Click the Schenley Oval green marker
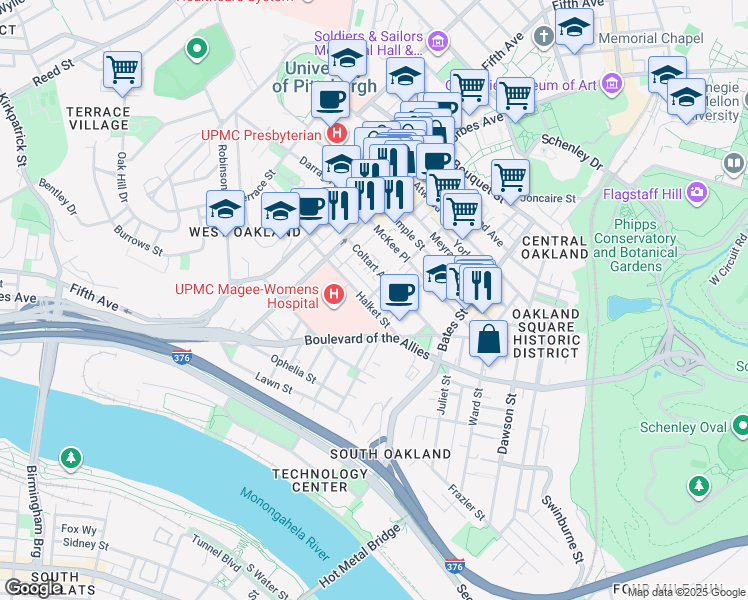Screen dimensions: 748x600 [741, 424]
